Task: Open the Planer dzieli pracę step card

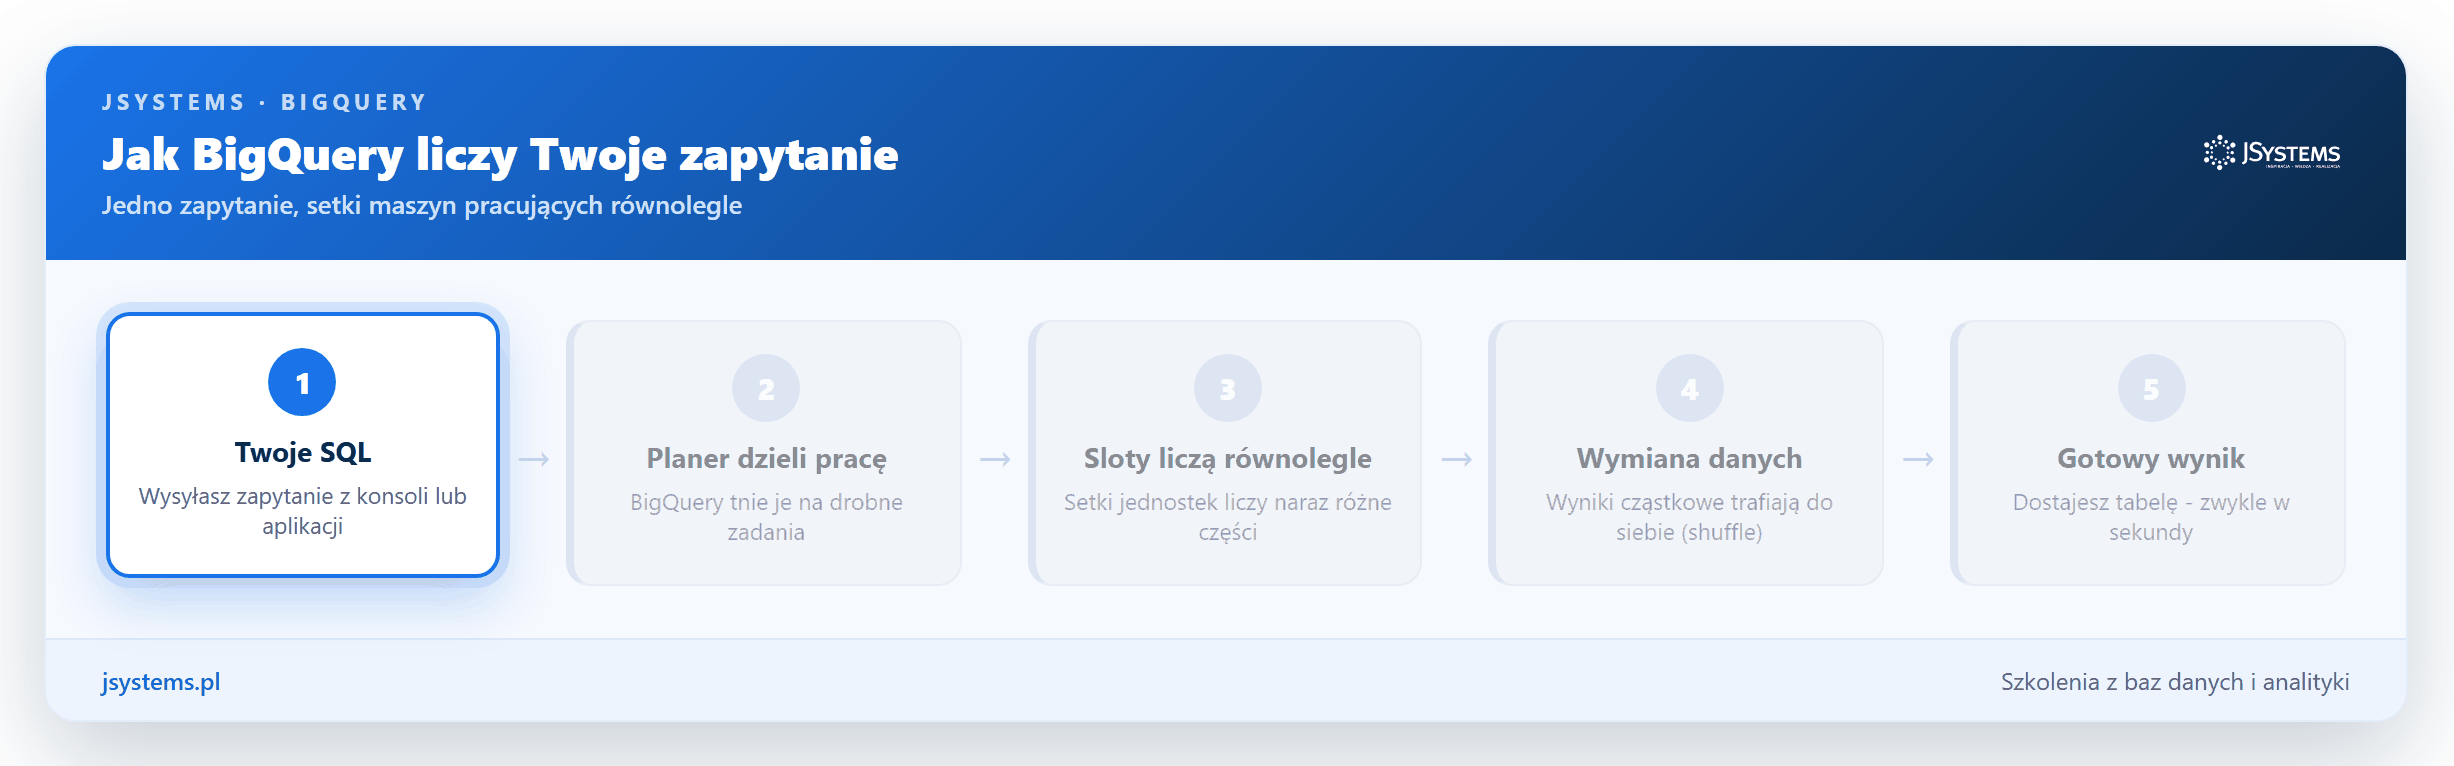Action: click(x=765, y=453)
